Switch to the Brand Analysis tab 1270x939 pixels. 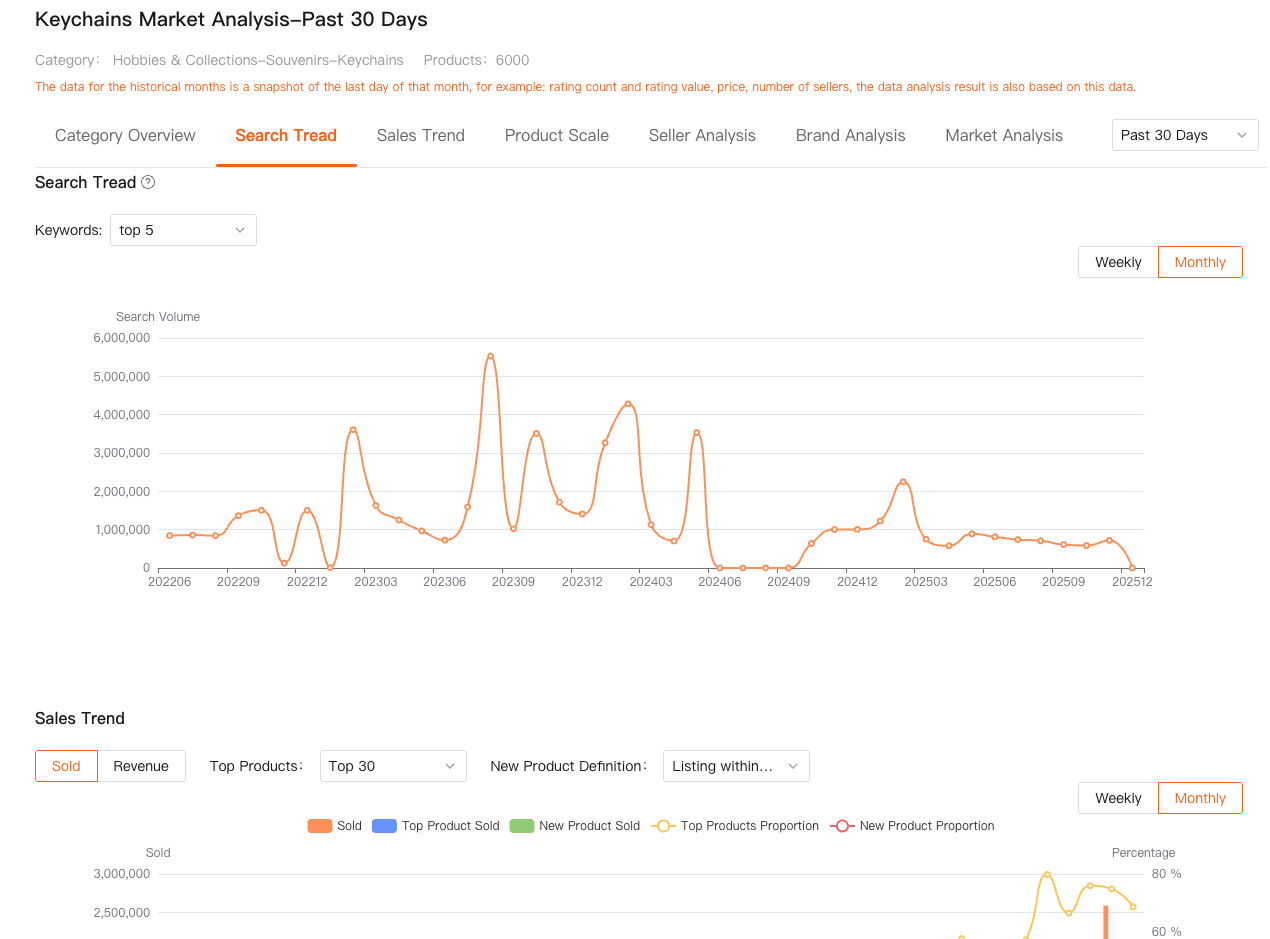click(850, 135)
